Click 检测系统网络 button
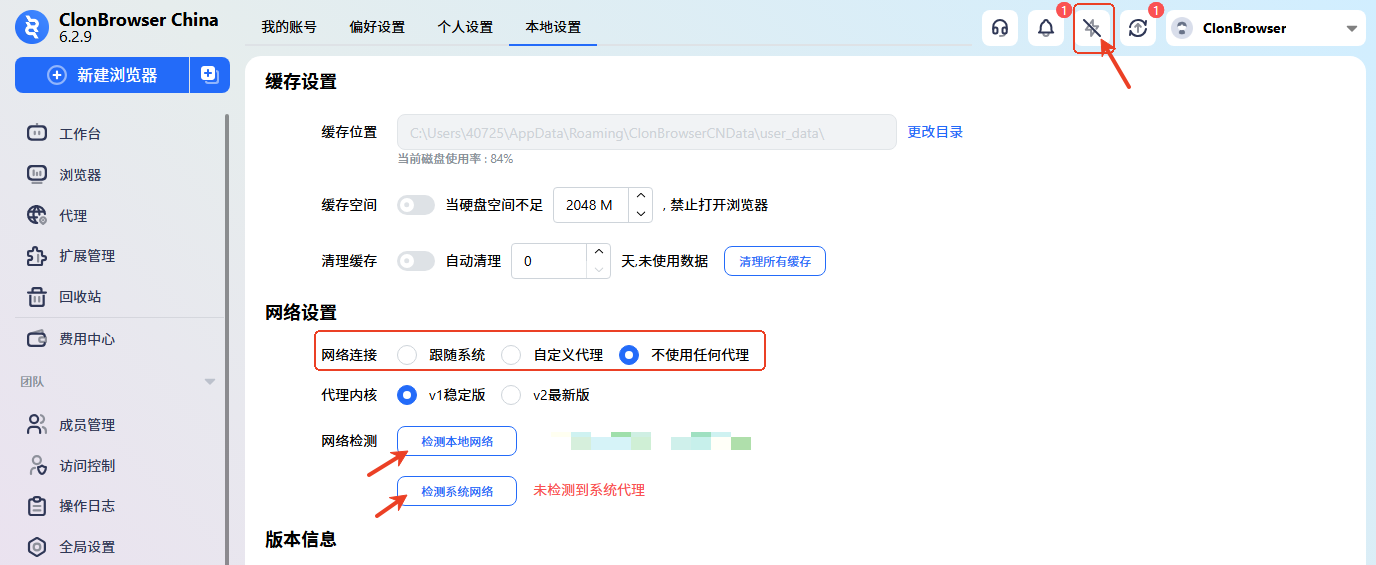The image size is (1376, 565). click(457, 491)
